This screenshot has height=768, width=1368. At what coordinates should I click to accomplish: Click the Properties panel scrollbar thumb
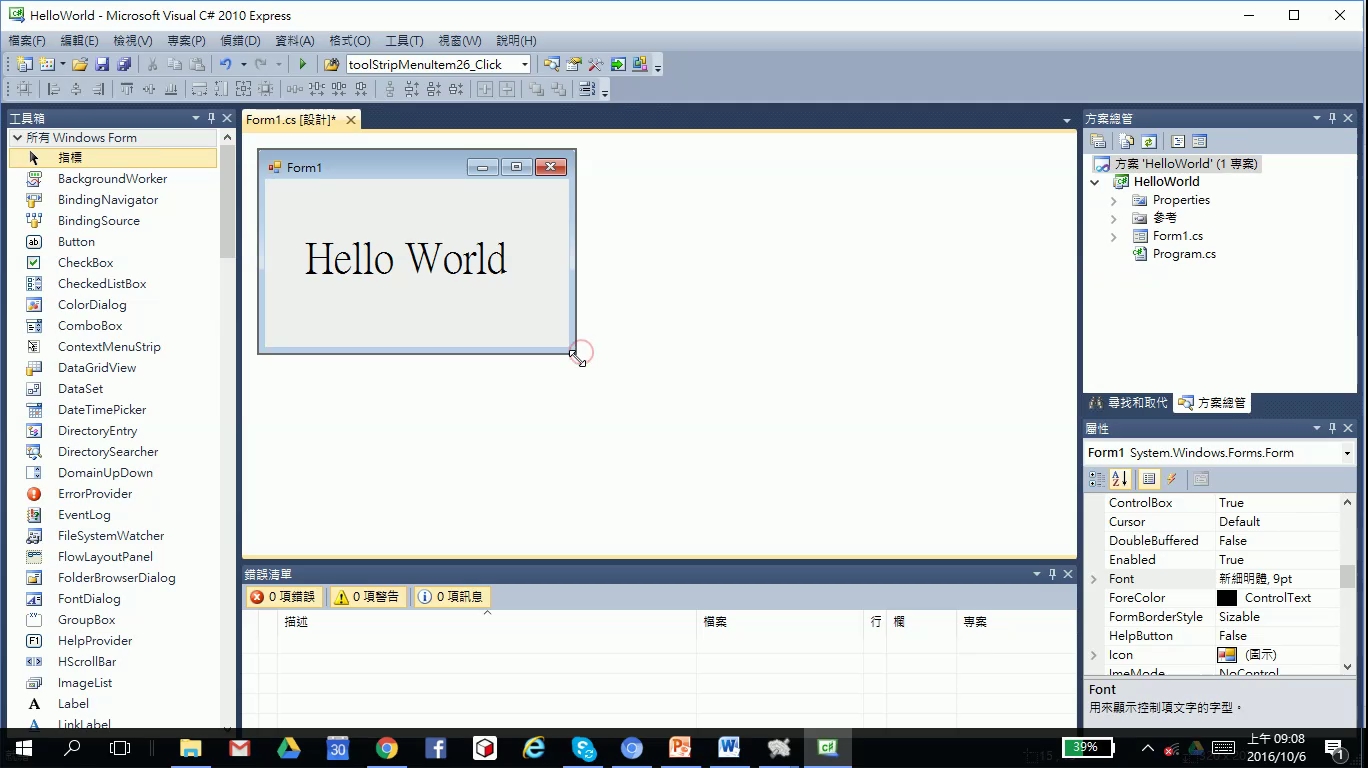(x=1348, y=577)
